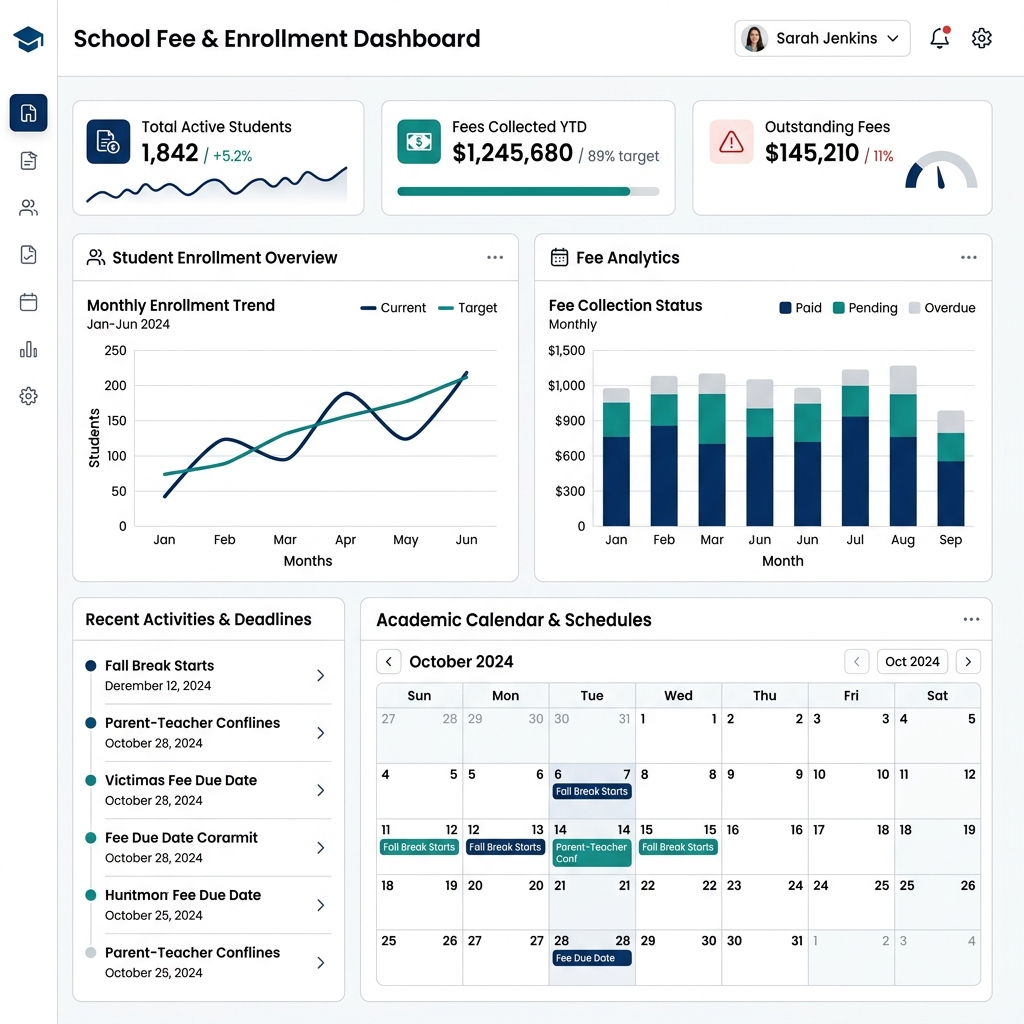Click Sarah Jenkins avatar photo
The image size is (1024, 1024).
pyautogui.click(x=754, y=39)
